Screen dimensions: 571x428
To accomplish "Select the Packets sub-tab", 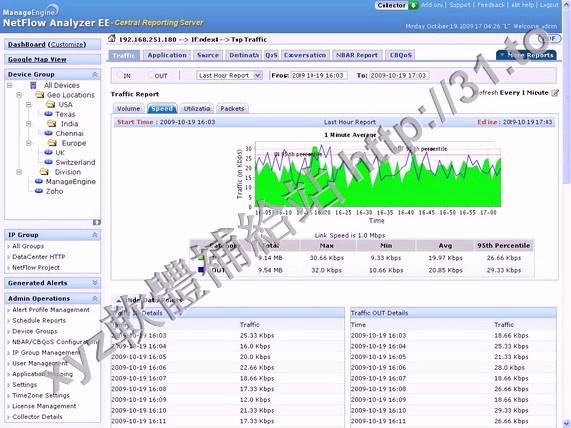I will [232, 109].
